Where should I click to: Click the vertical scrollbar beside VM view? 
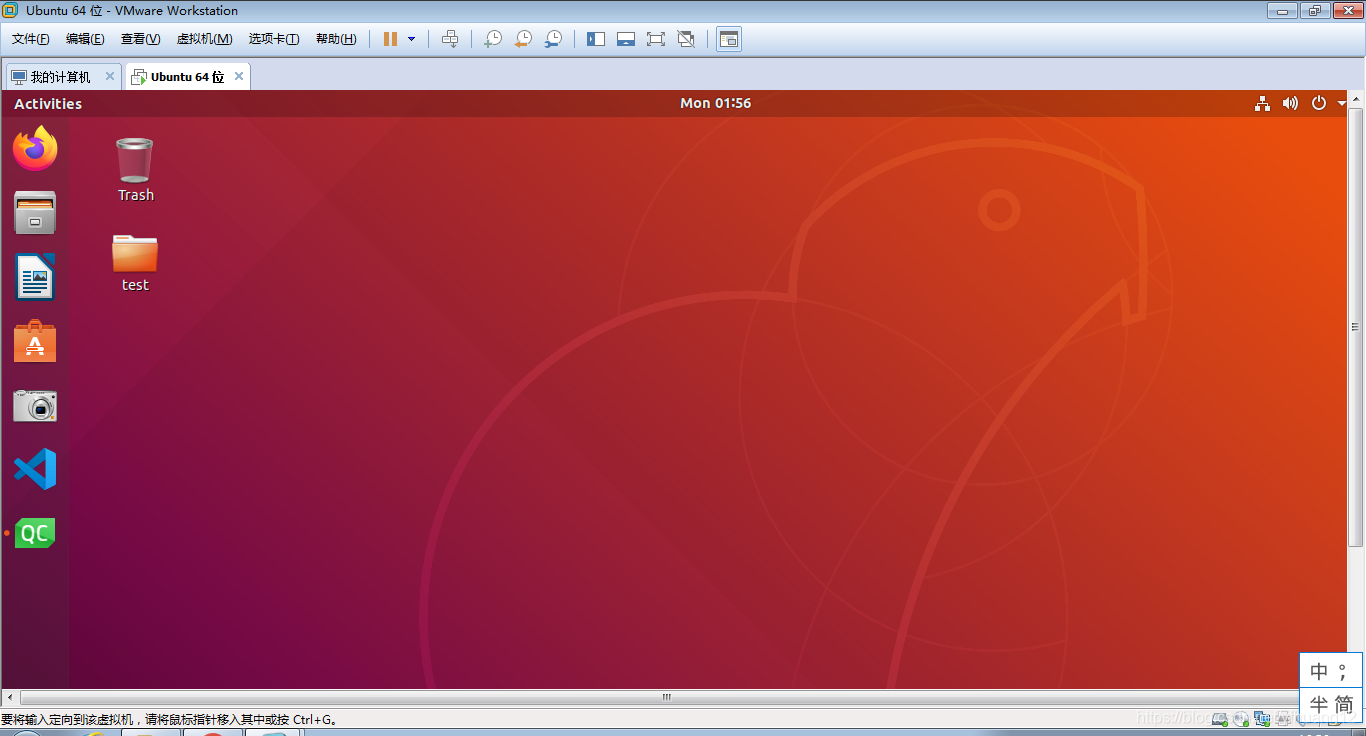pyautogui.click(x=1356, y=326)
